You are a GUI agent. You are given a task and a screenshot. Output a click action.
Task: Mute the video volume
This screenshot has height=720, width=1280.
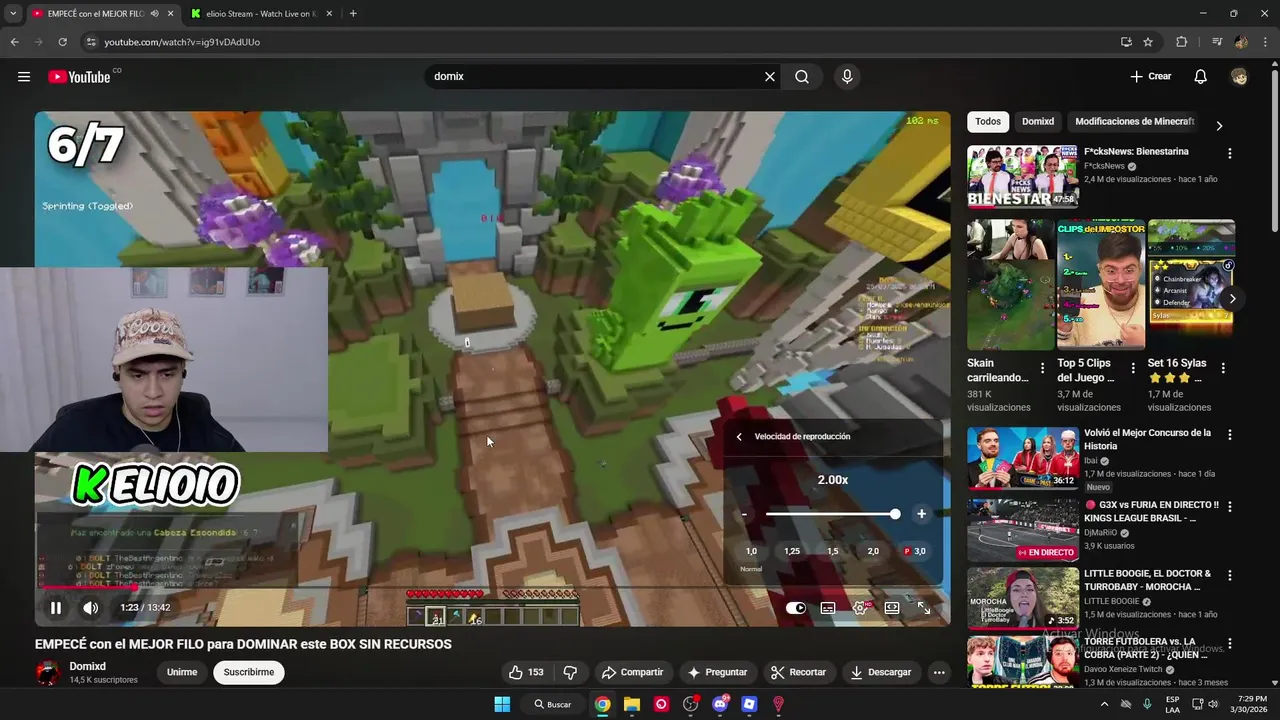click(x=91, y=607)
